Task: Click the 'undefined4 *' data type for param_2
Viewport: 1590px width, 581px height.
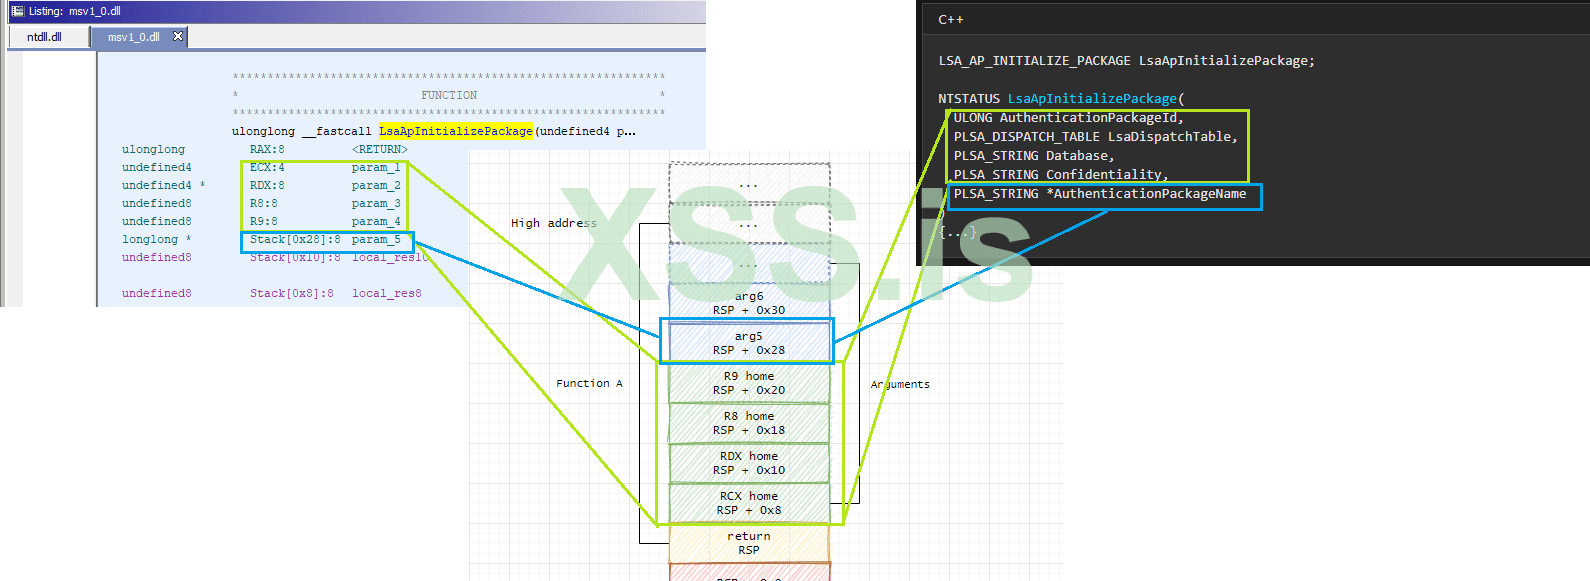Action: tap(164, 185)
